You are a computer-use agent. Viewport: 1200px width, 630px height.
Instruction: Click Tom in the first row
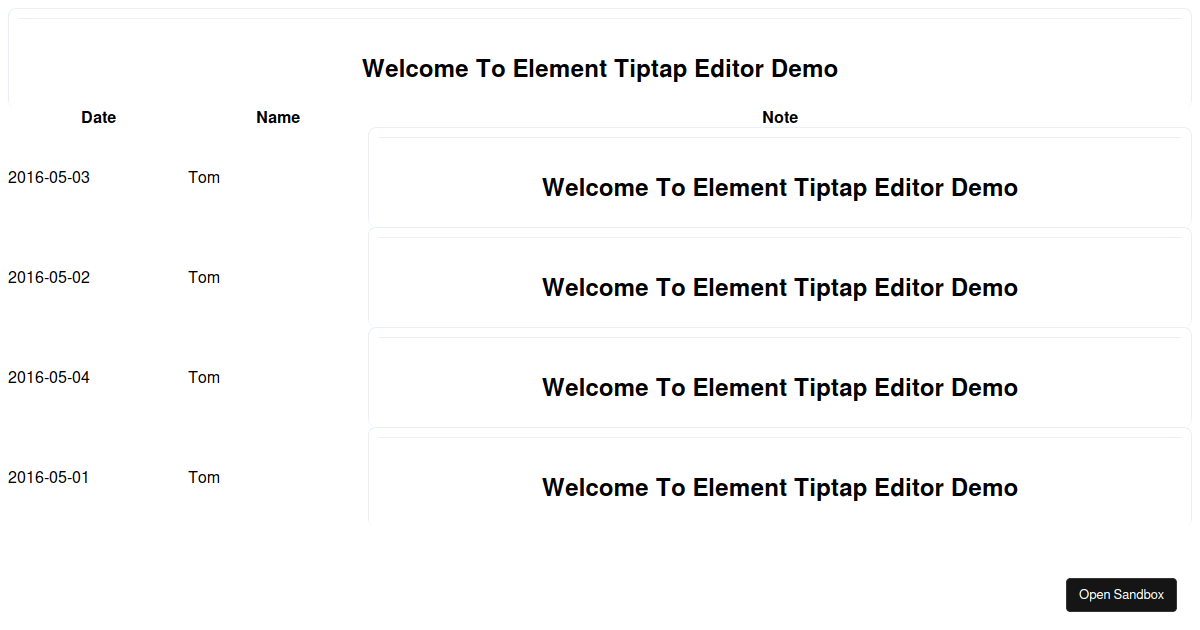pyautogui.click(x=204, y=177)
